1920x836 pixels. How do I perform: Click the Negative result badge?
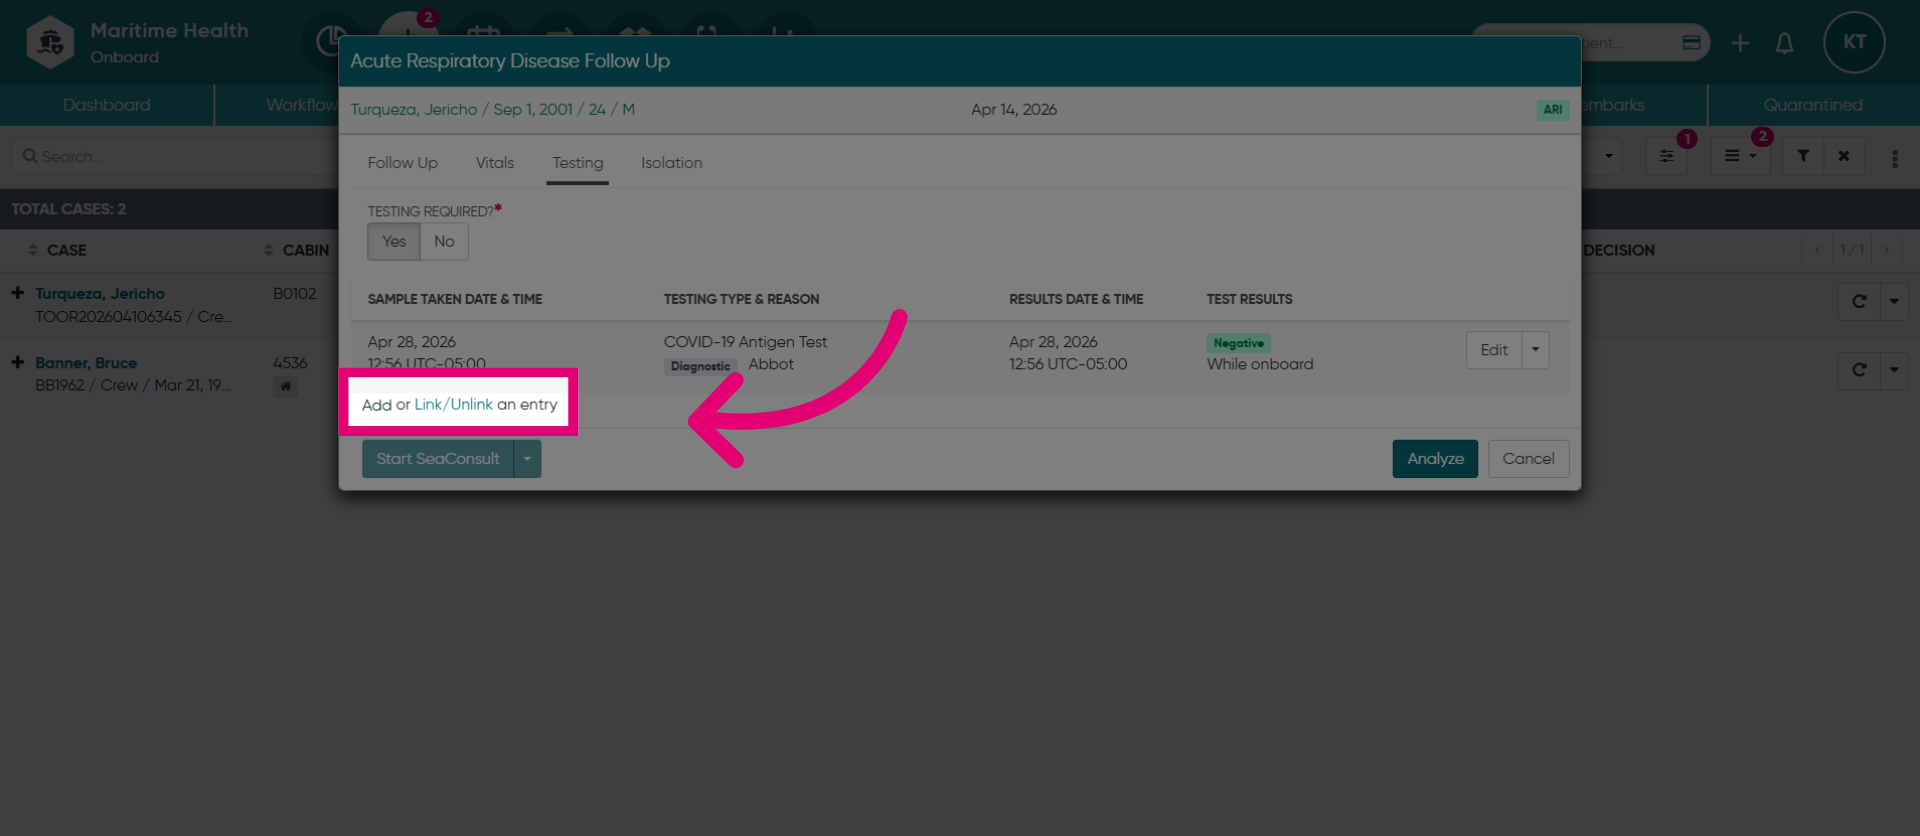pyautogui.click(x=1238, y=343)
